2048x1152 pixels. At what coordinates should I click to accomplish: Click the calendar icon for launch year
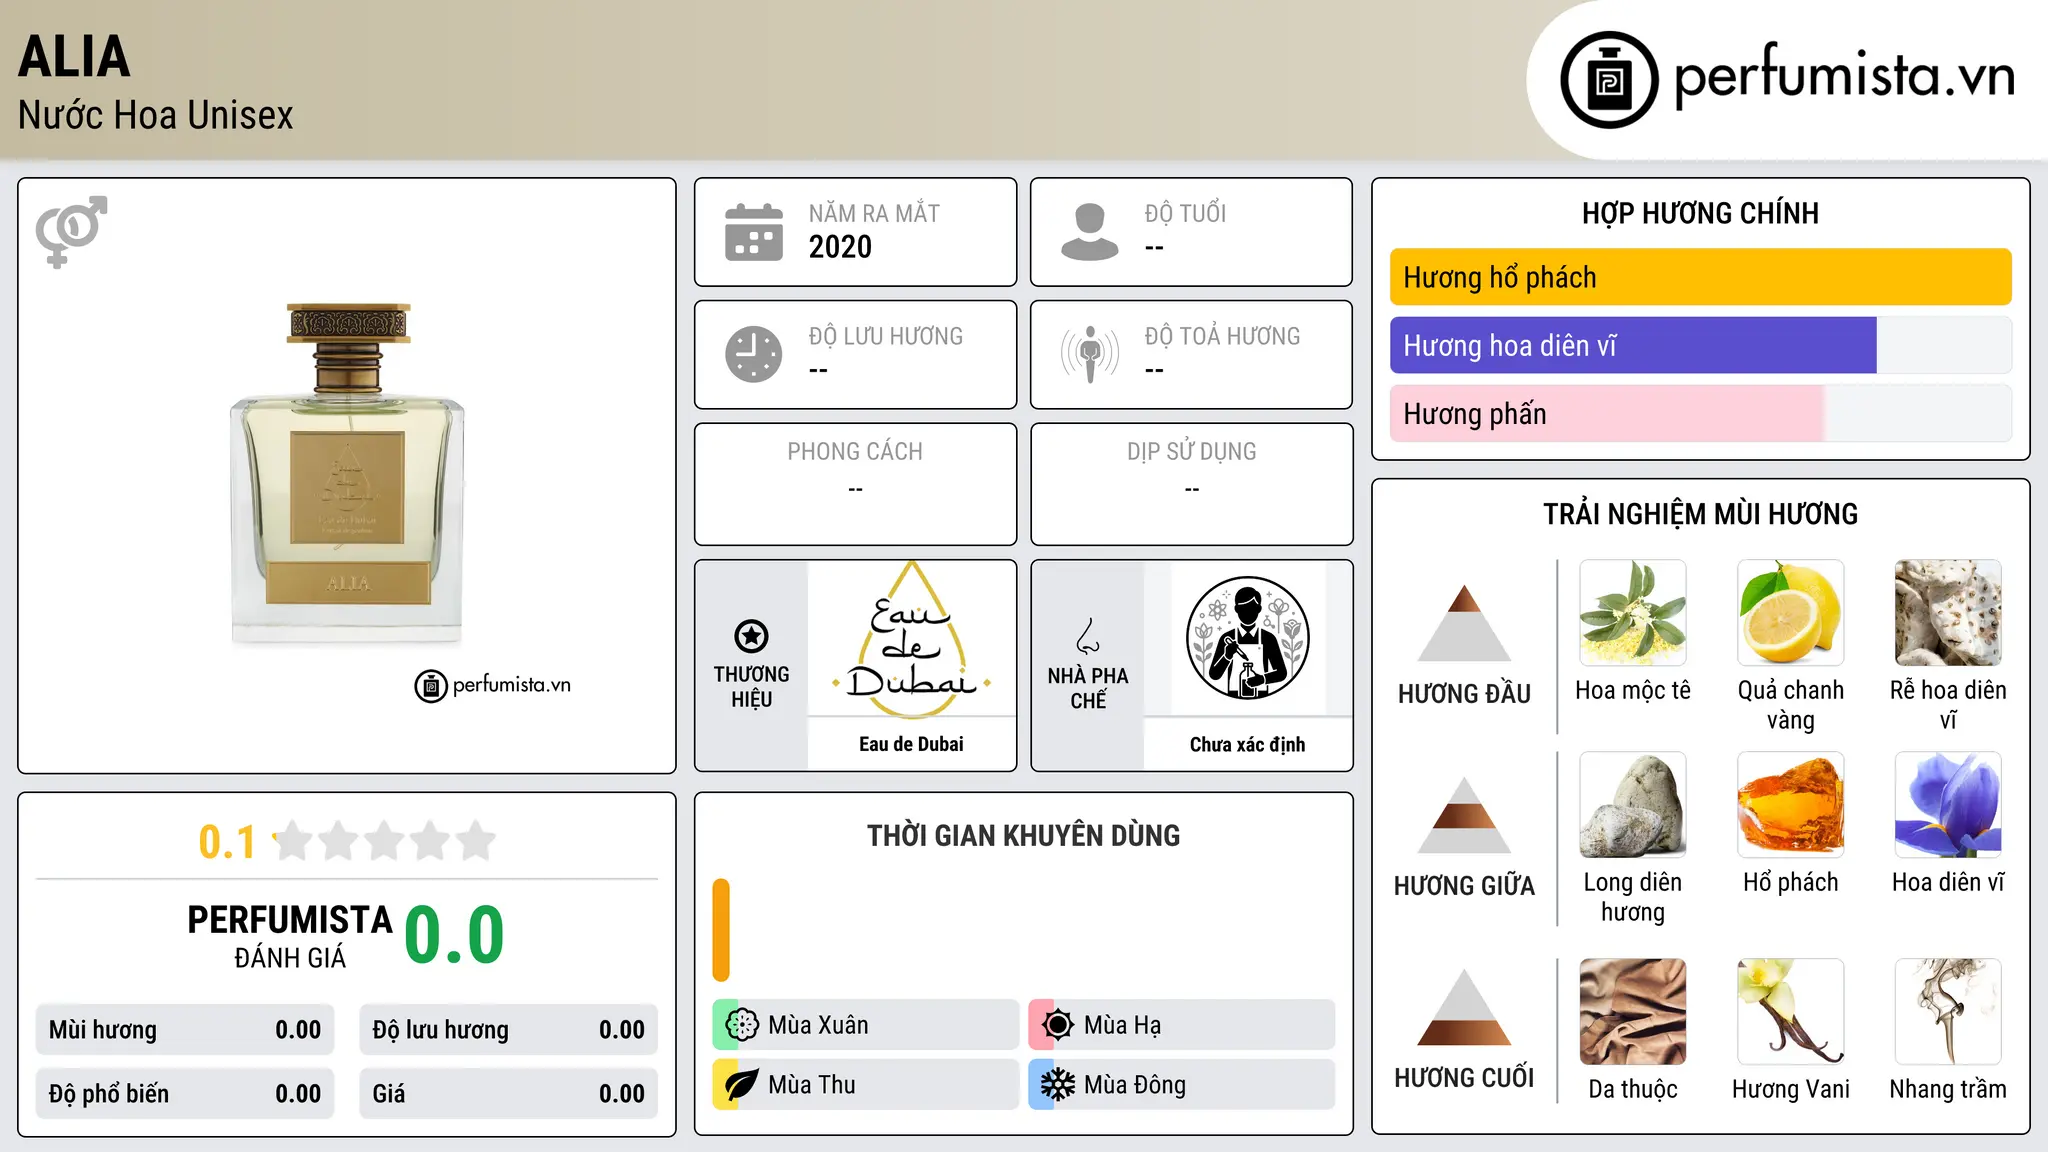pyautogui.click(x=754, y=232)
